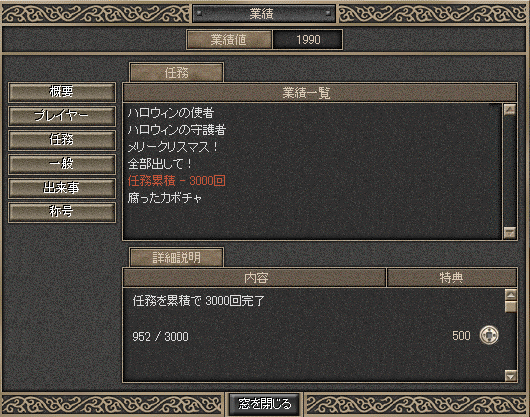Open the 出来事 events category
The height and width of the screenshot is (417, 530).
62,188
